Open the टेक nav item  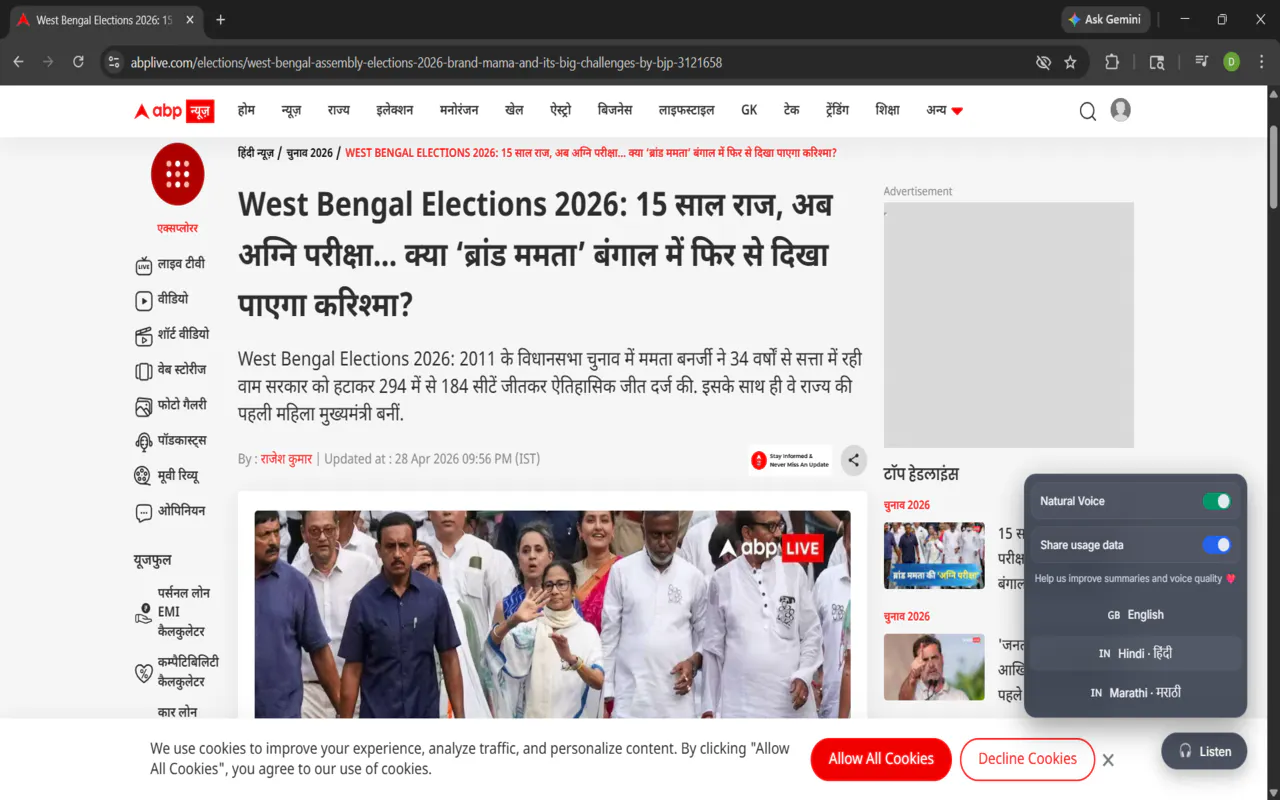[x=791, y=110]
